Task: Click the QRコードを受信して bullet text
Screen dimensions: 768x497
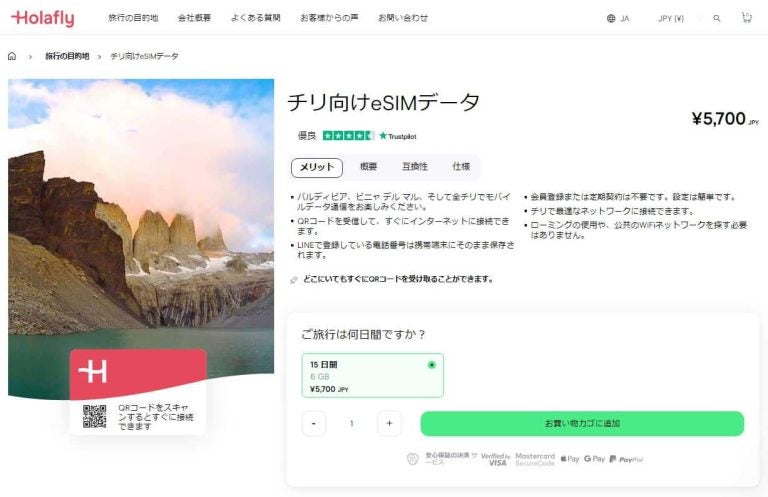Action: tap(403, 226)
